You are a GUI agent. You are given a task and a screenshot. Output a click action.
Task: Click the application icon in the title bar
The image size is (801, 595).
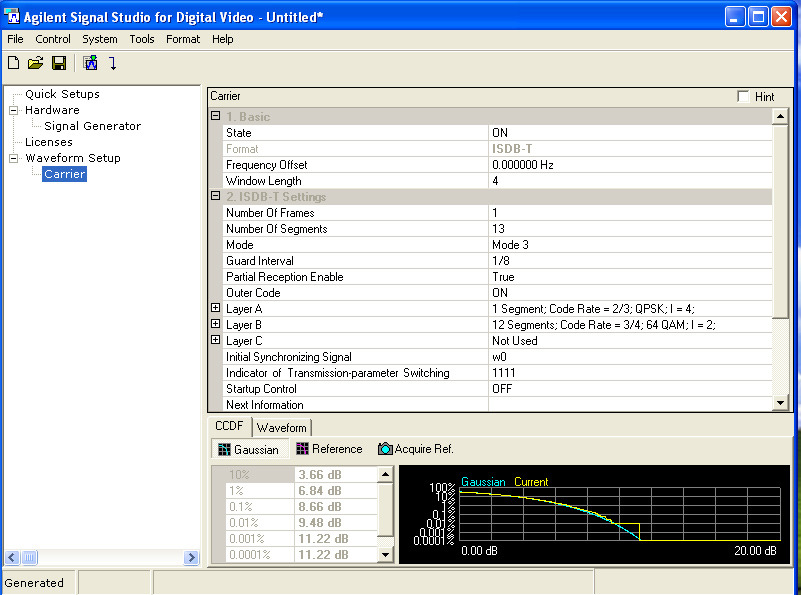pos(12,17)
